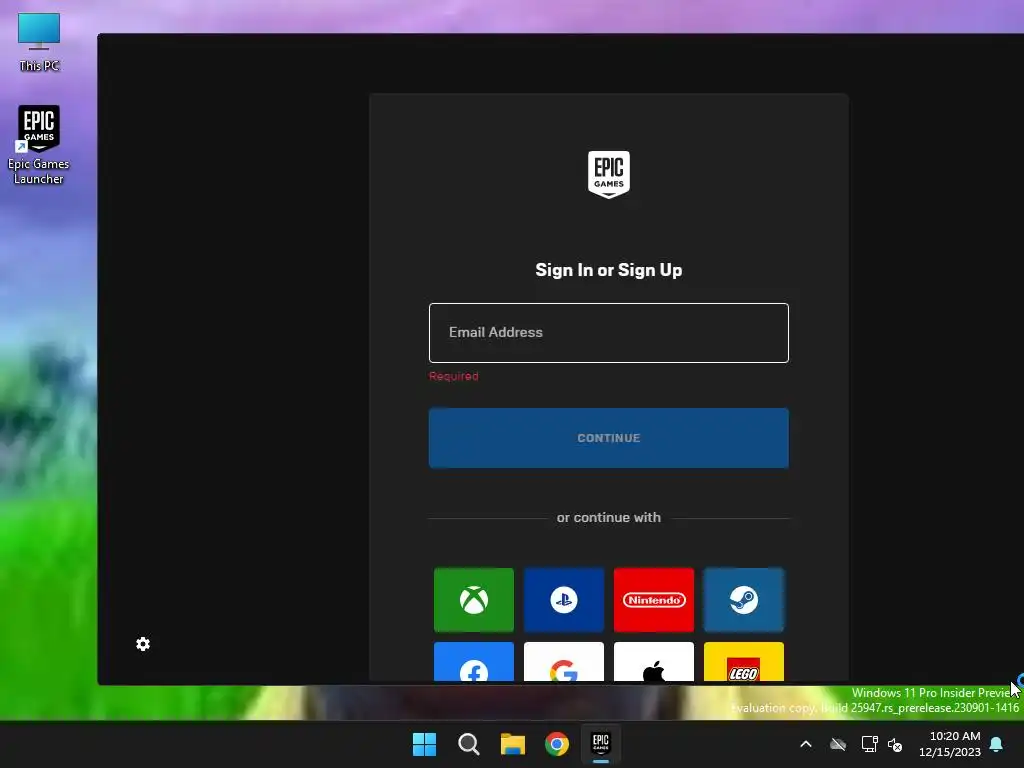Click the 'Sign In or Sign Up' heading

(609, 270)
